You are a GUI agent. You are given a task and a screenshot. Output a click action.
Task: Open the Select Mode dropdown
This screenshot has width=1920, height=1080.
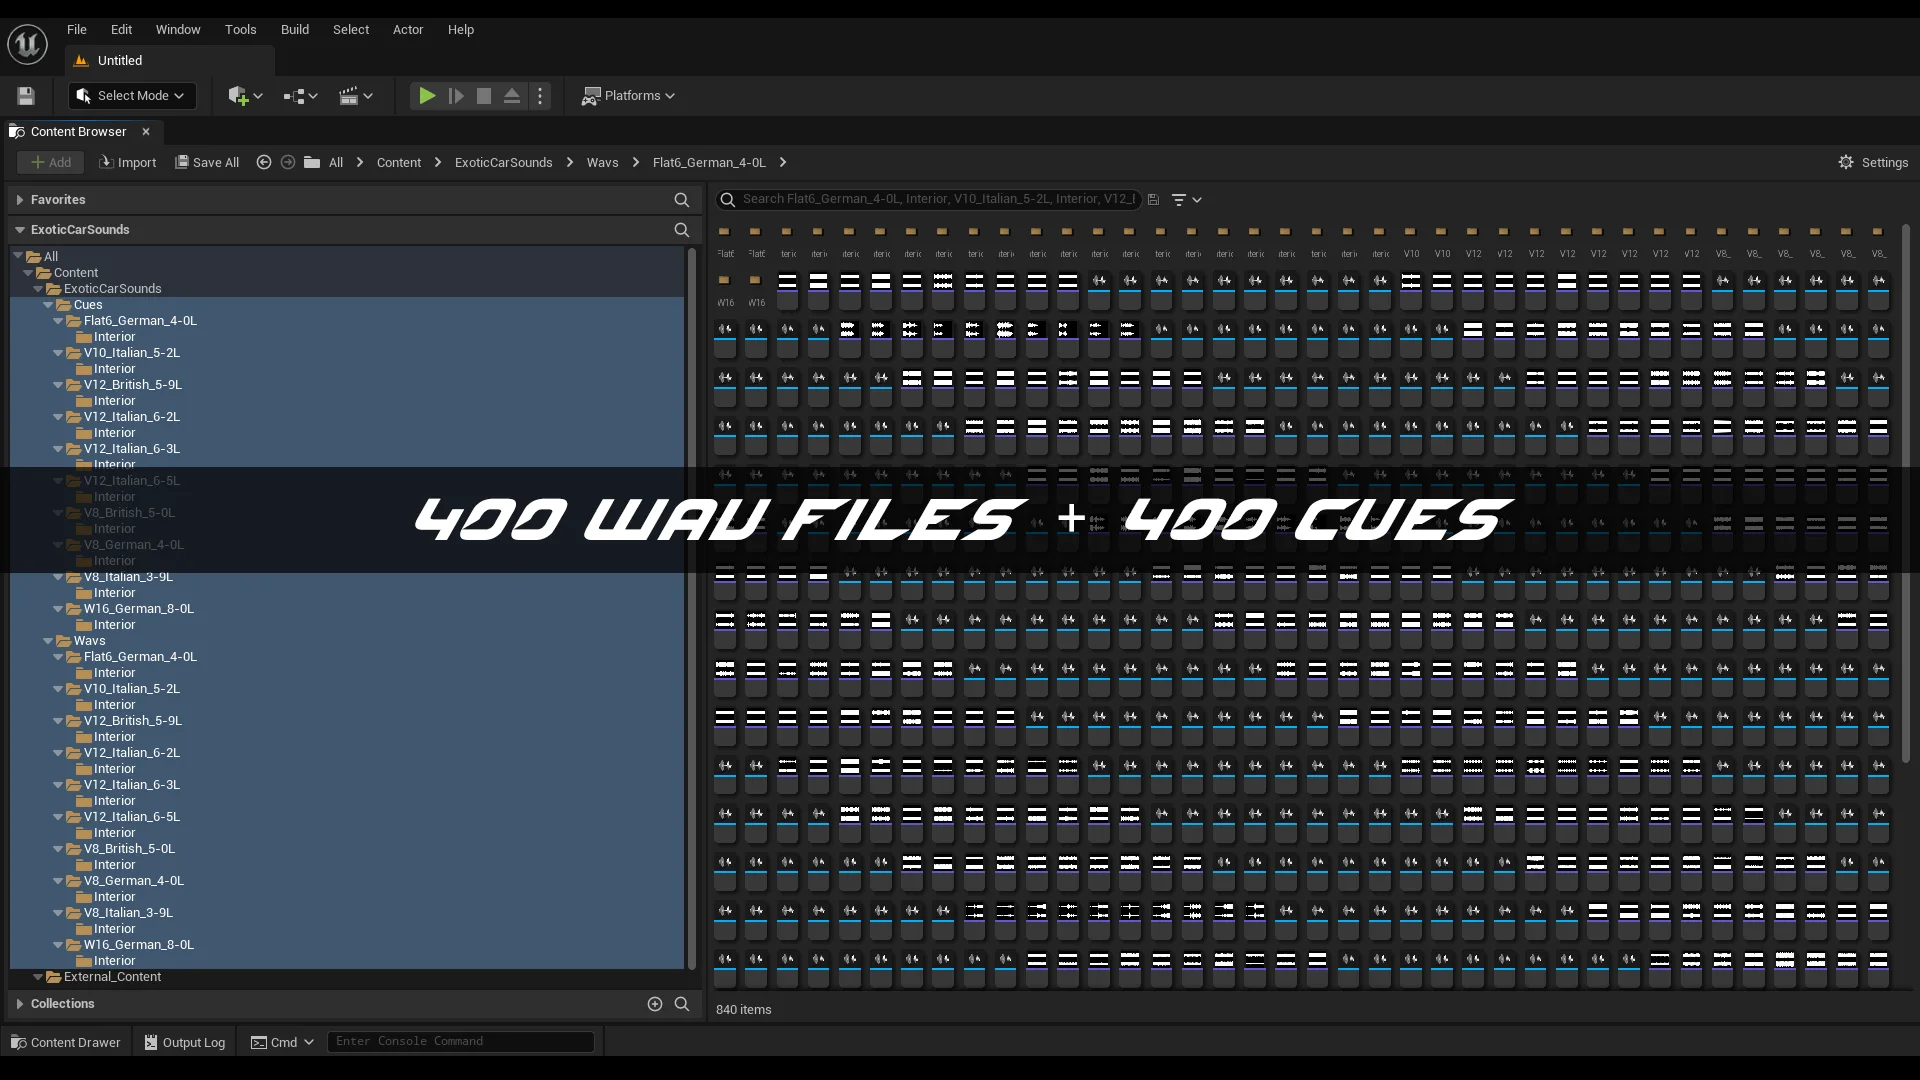tap(132, 96)
